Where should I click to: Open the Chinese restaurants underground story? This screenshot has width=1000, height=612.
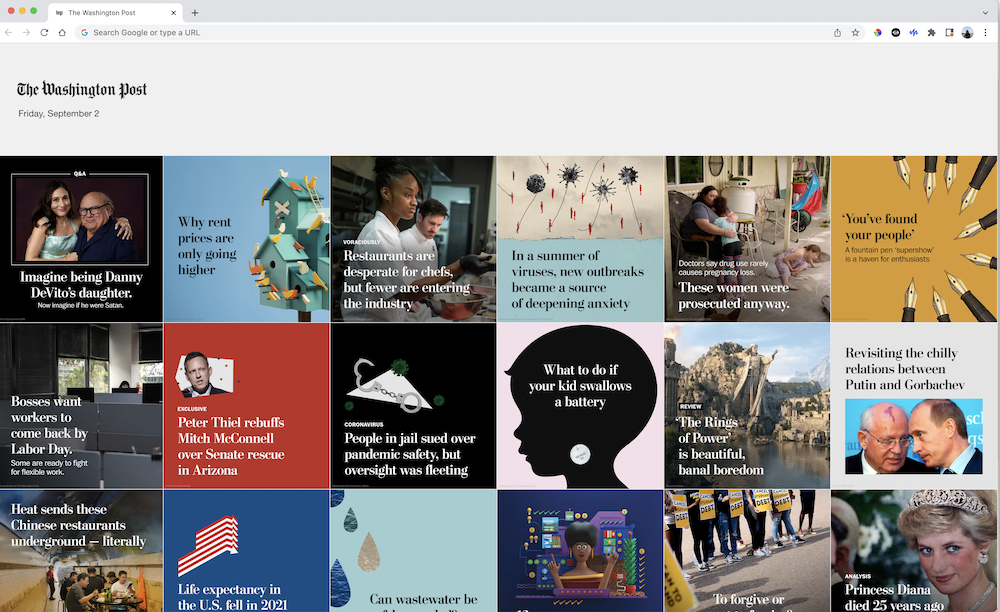(x=81, y=551)
